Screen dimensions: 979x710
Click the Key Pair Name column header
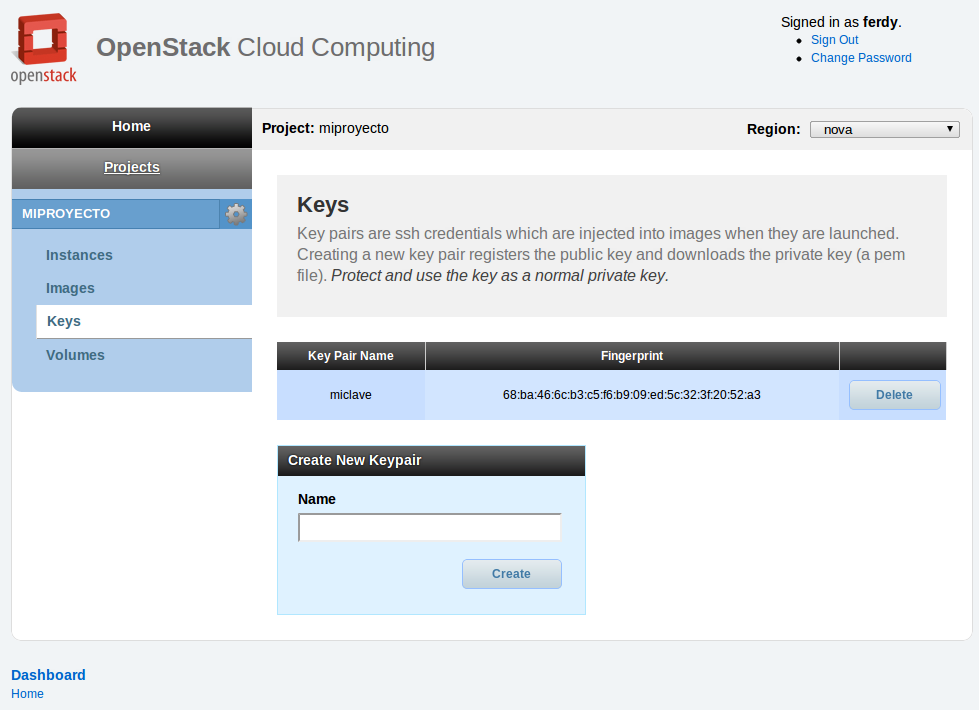(x=351, y=356)
